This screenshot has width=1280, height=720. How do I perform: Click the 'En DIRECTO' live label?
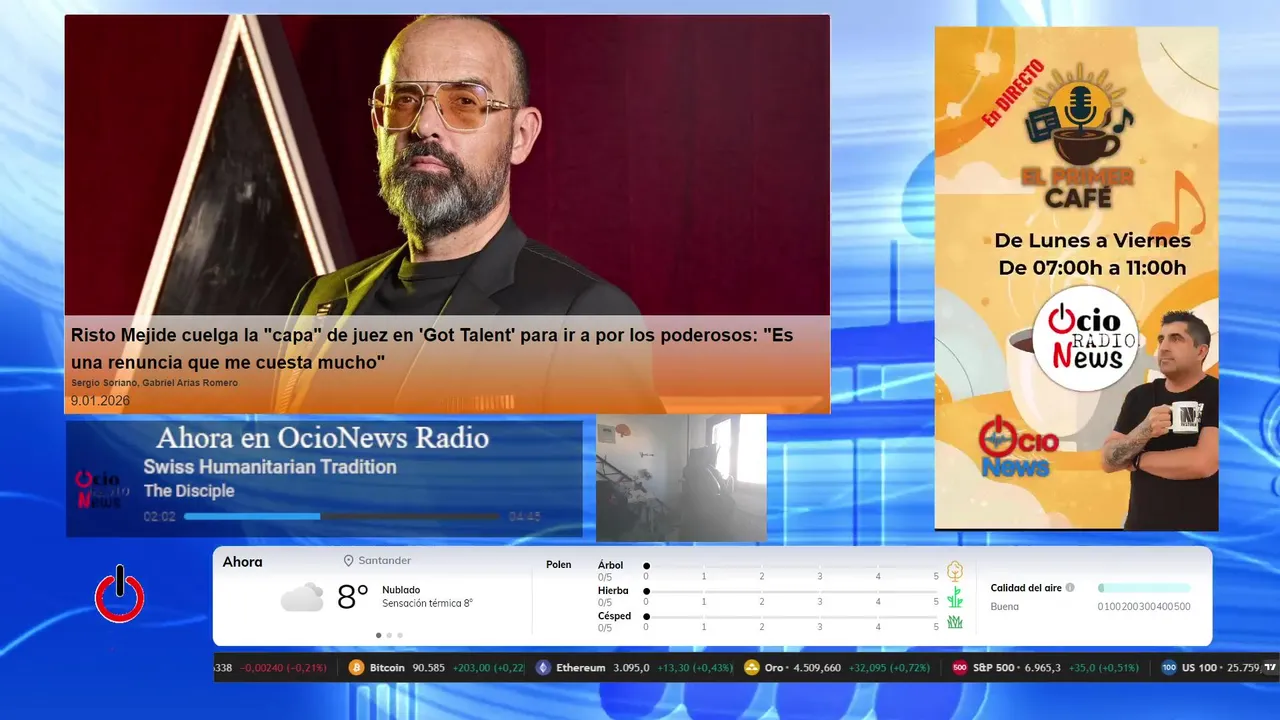coord(1012,92)
